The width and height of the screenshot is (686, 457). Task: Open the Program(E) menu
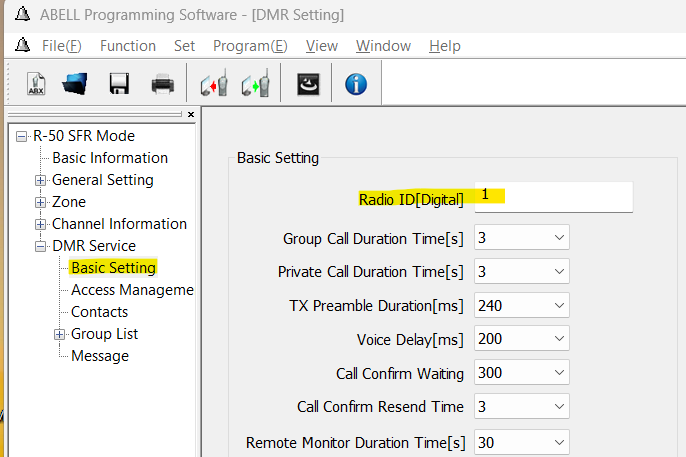coord(250,46)
